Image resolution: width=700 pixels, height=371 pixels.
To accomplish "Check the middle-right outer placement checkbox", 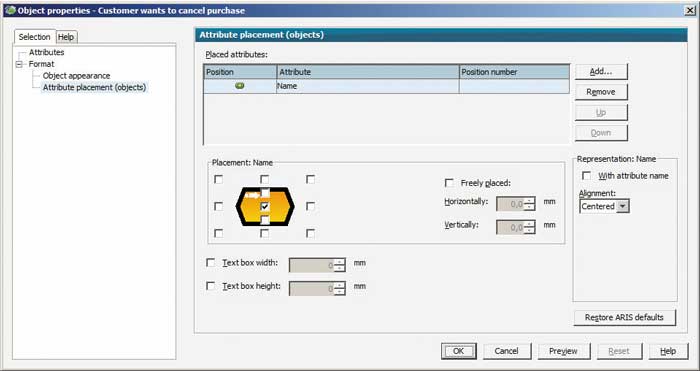I will click(x=310, y=206).
